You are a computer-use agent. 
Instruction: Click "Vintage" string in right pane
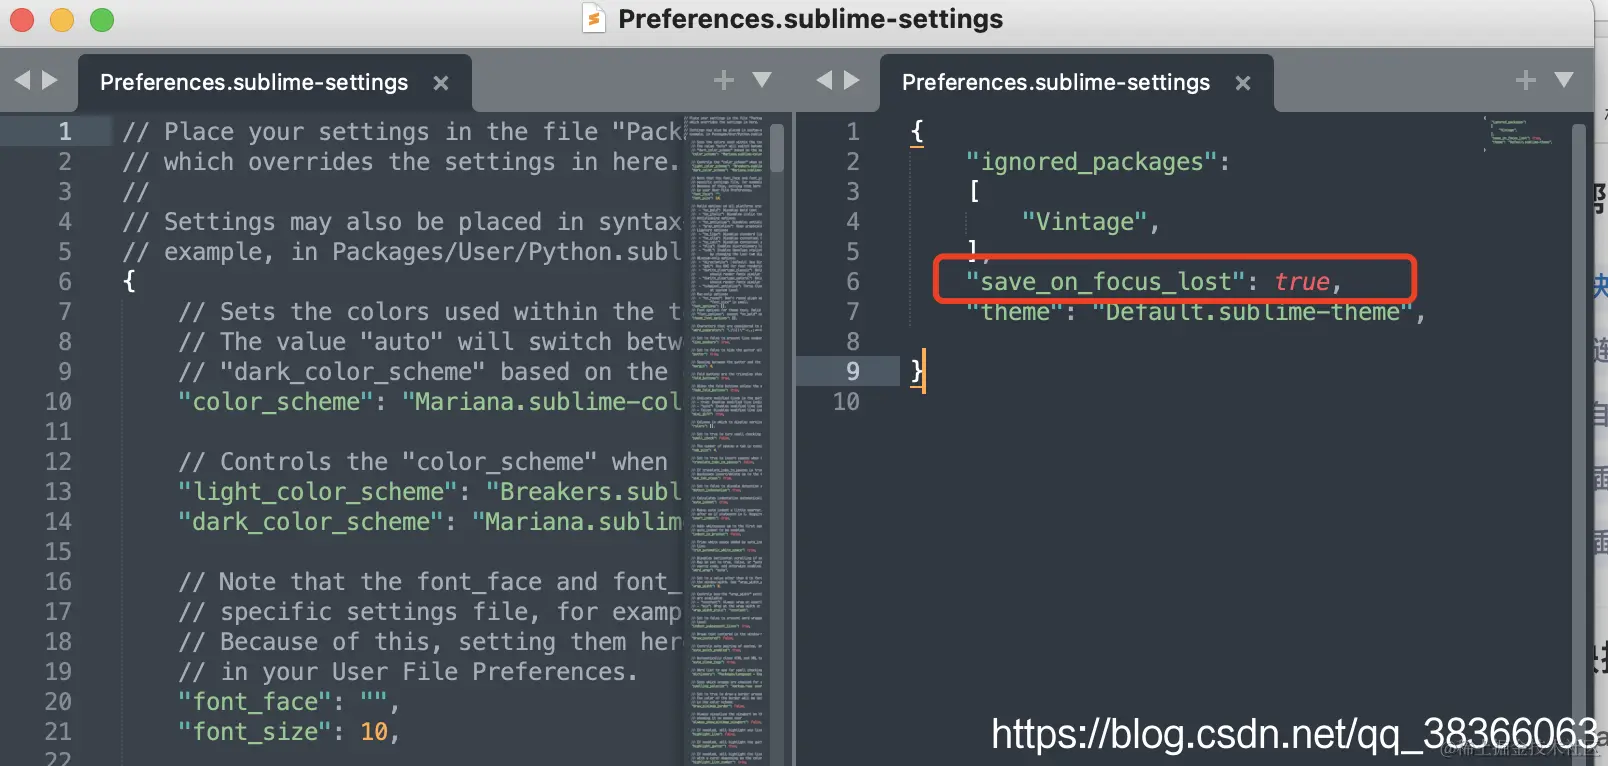[1084, 222]
